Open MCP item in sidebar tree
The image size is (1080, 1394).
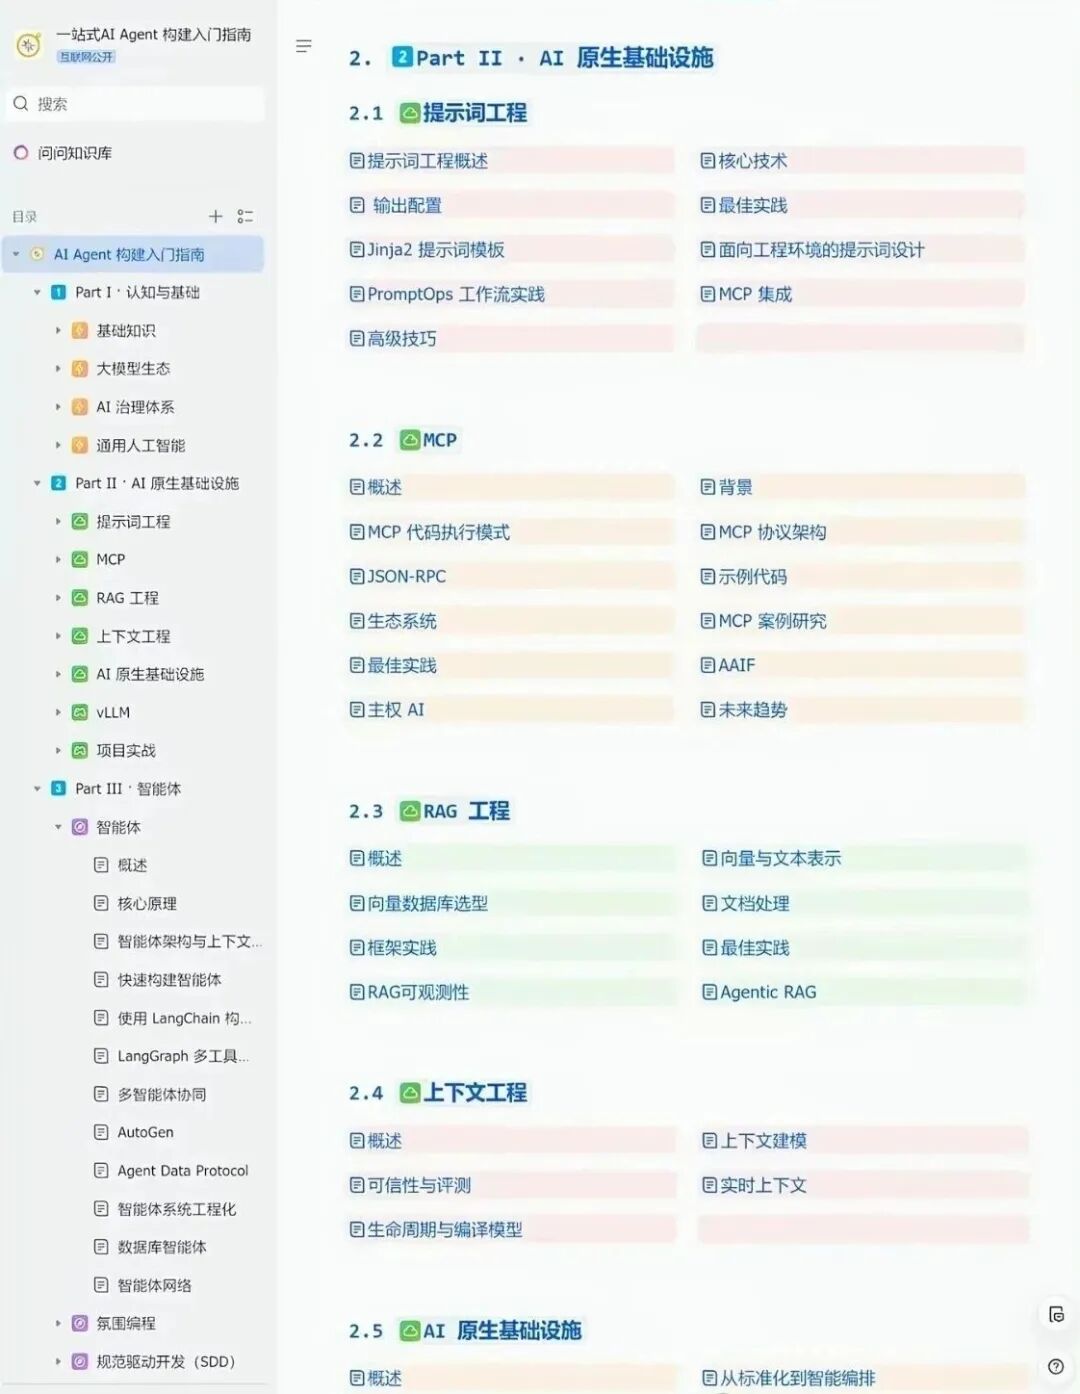[x=110, y=559]
